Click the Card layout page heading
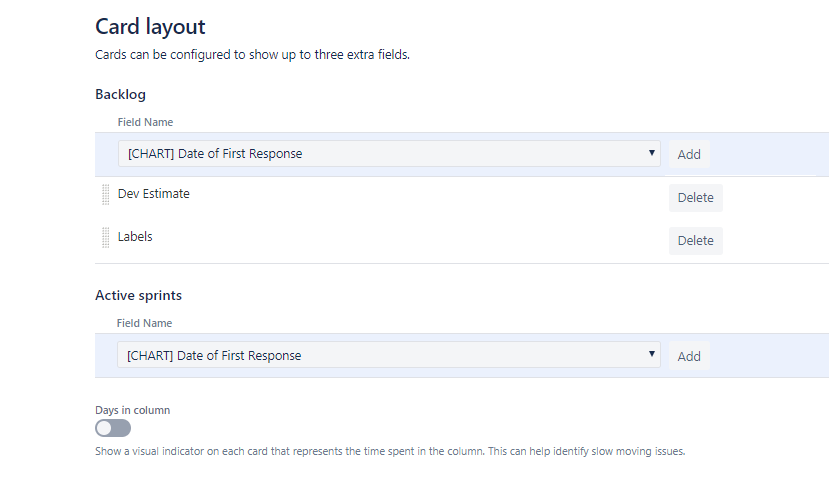The height and width of the screenshot is (503, 829). (150, 26)
